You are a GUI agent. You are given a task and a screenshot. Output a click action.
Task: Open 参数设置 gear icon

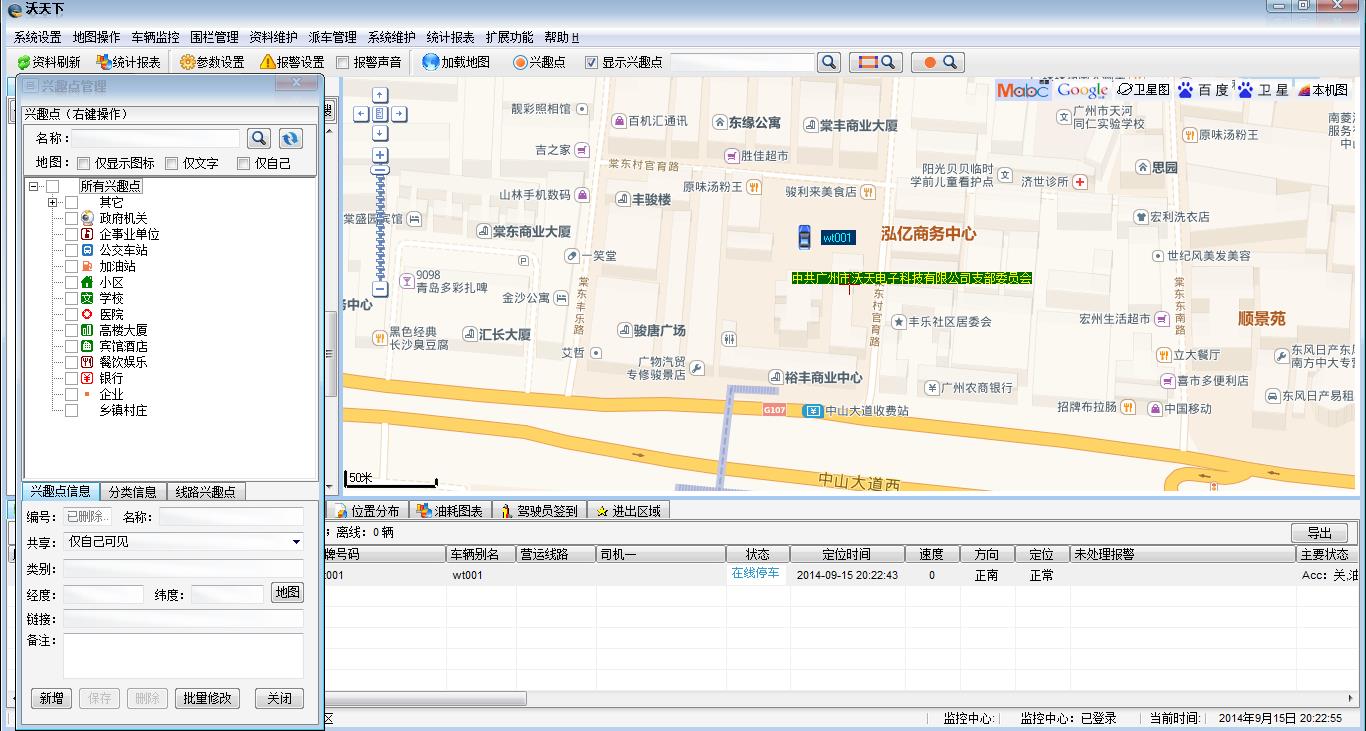click(188, 62)
